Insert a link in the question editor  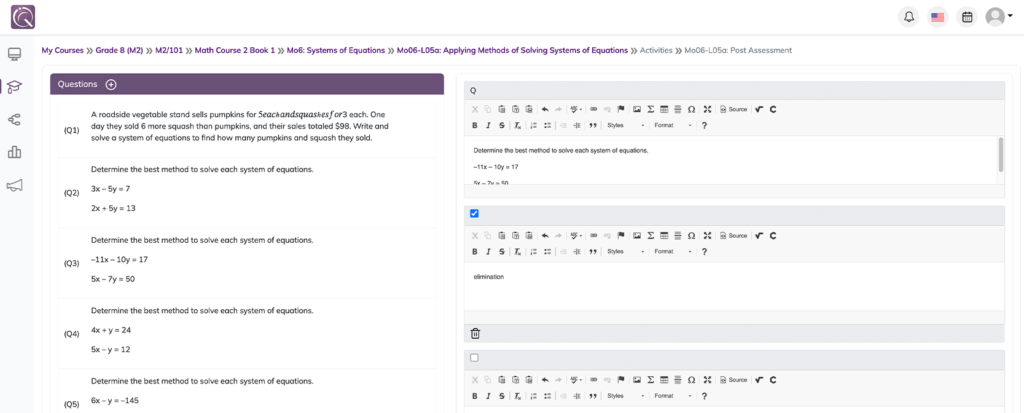[x=594, y=109]
